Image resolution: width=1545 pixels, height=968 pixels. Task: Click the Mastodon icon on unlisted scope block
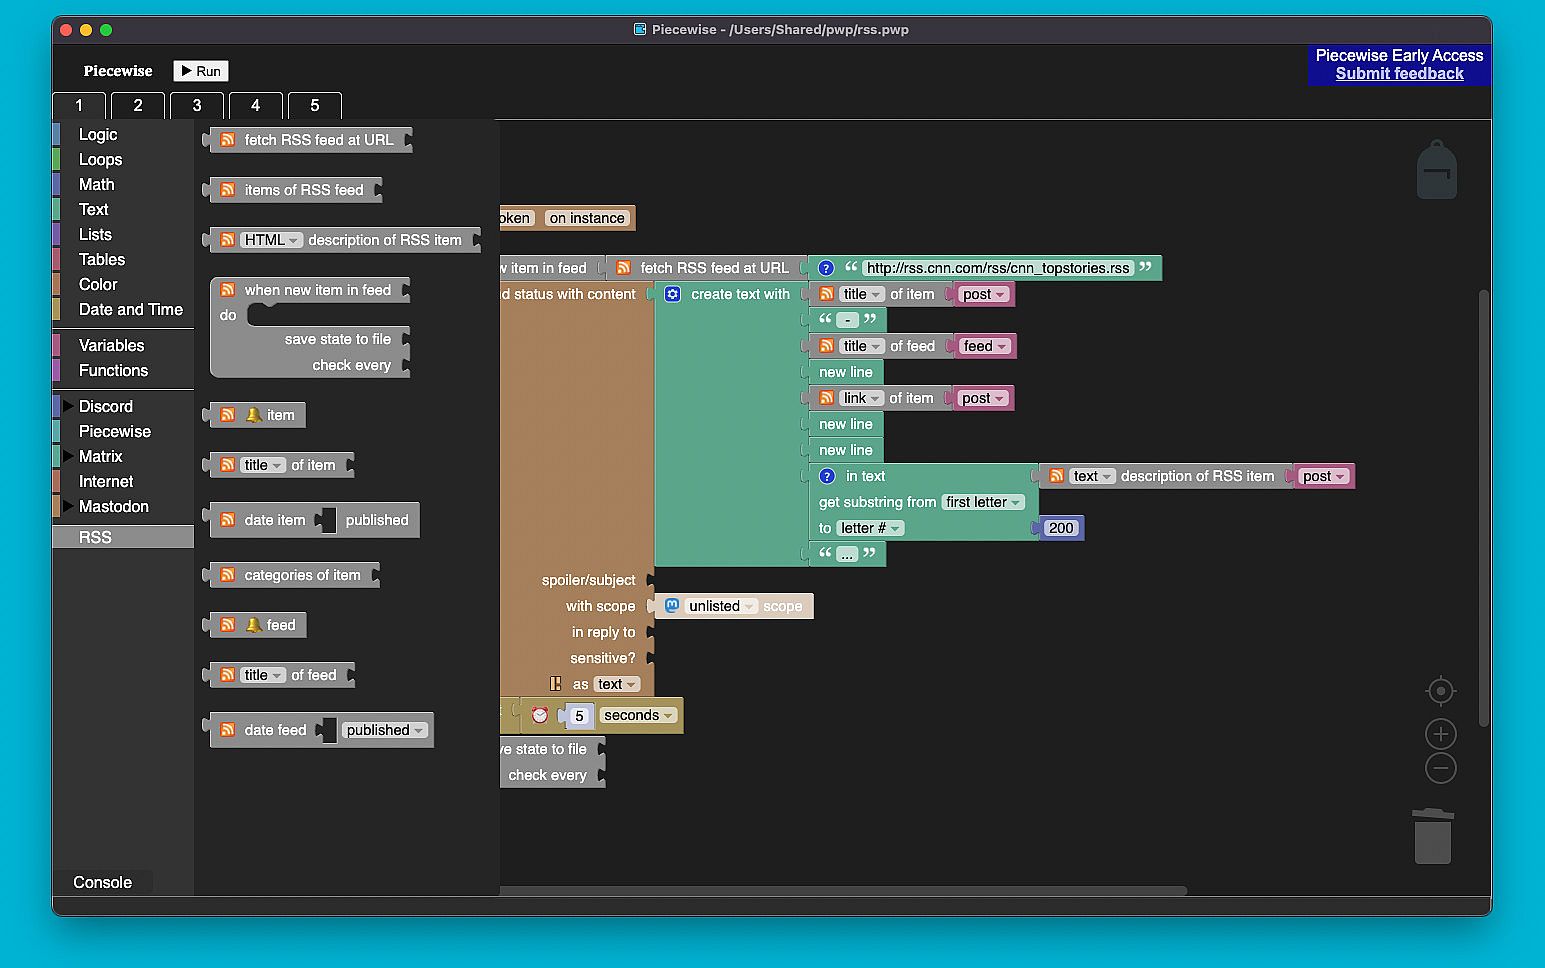pos(673,606)
